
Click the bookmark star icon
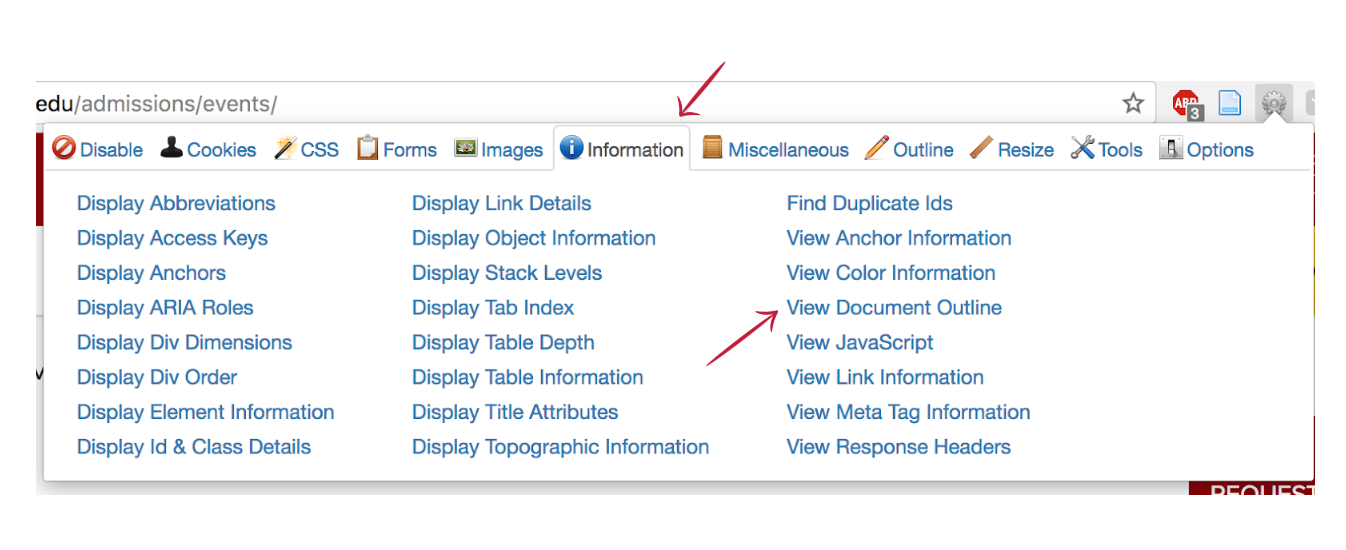(x=1132, y=103)
